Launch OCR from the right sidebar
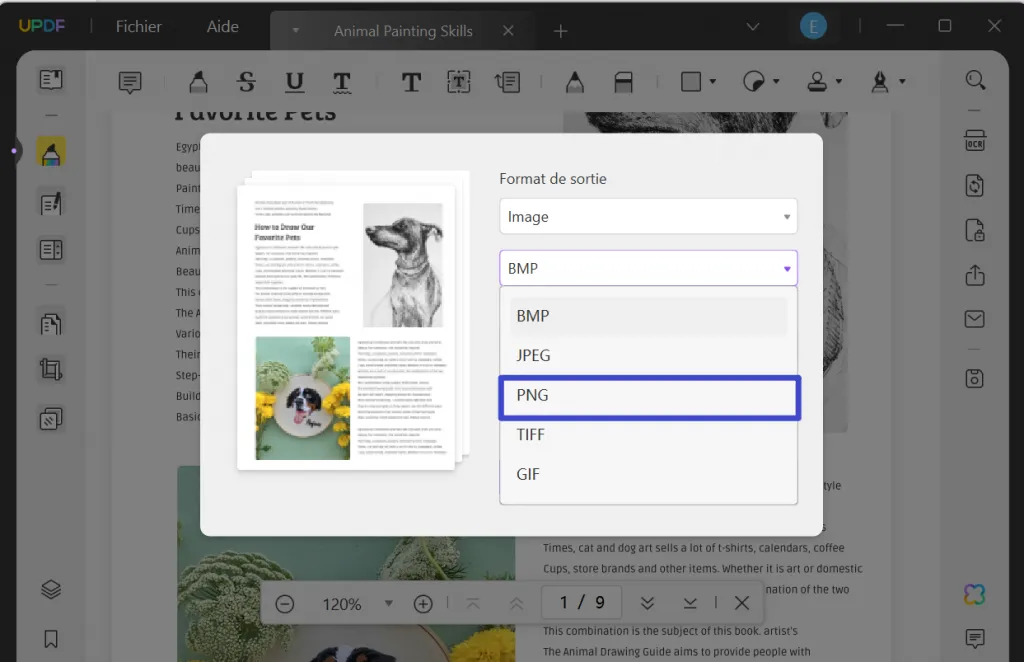The image size is (1024, 662). pyautogui.click(x=975, y=143)
